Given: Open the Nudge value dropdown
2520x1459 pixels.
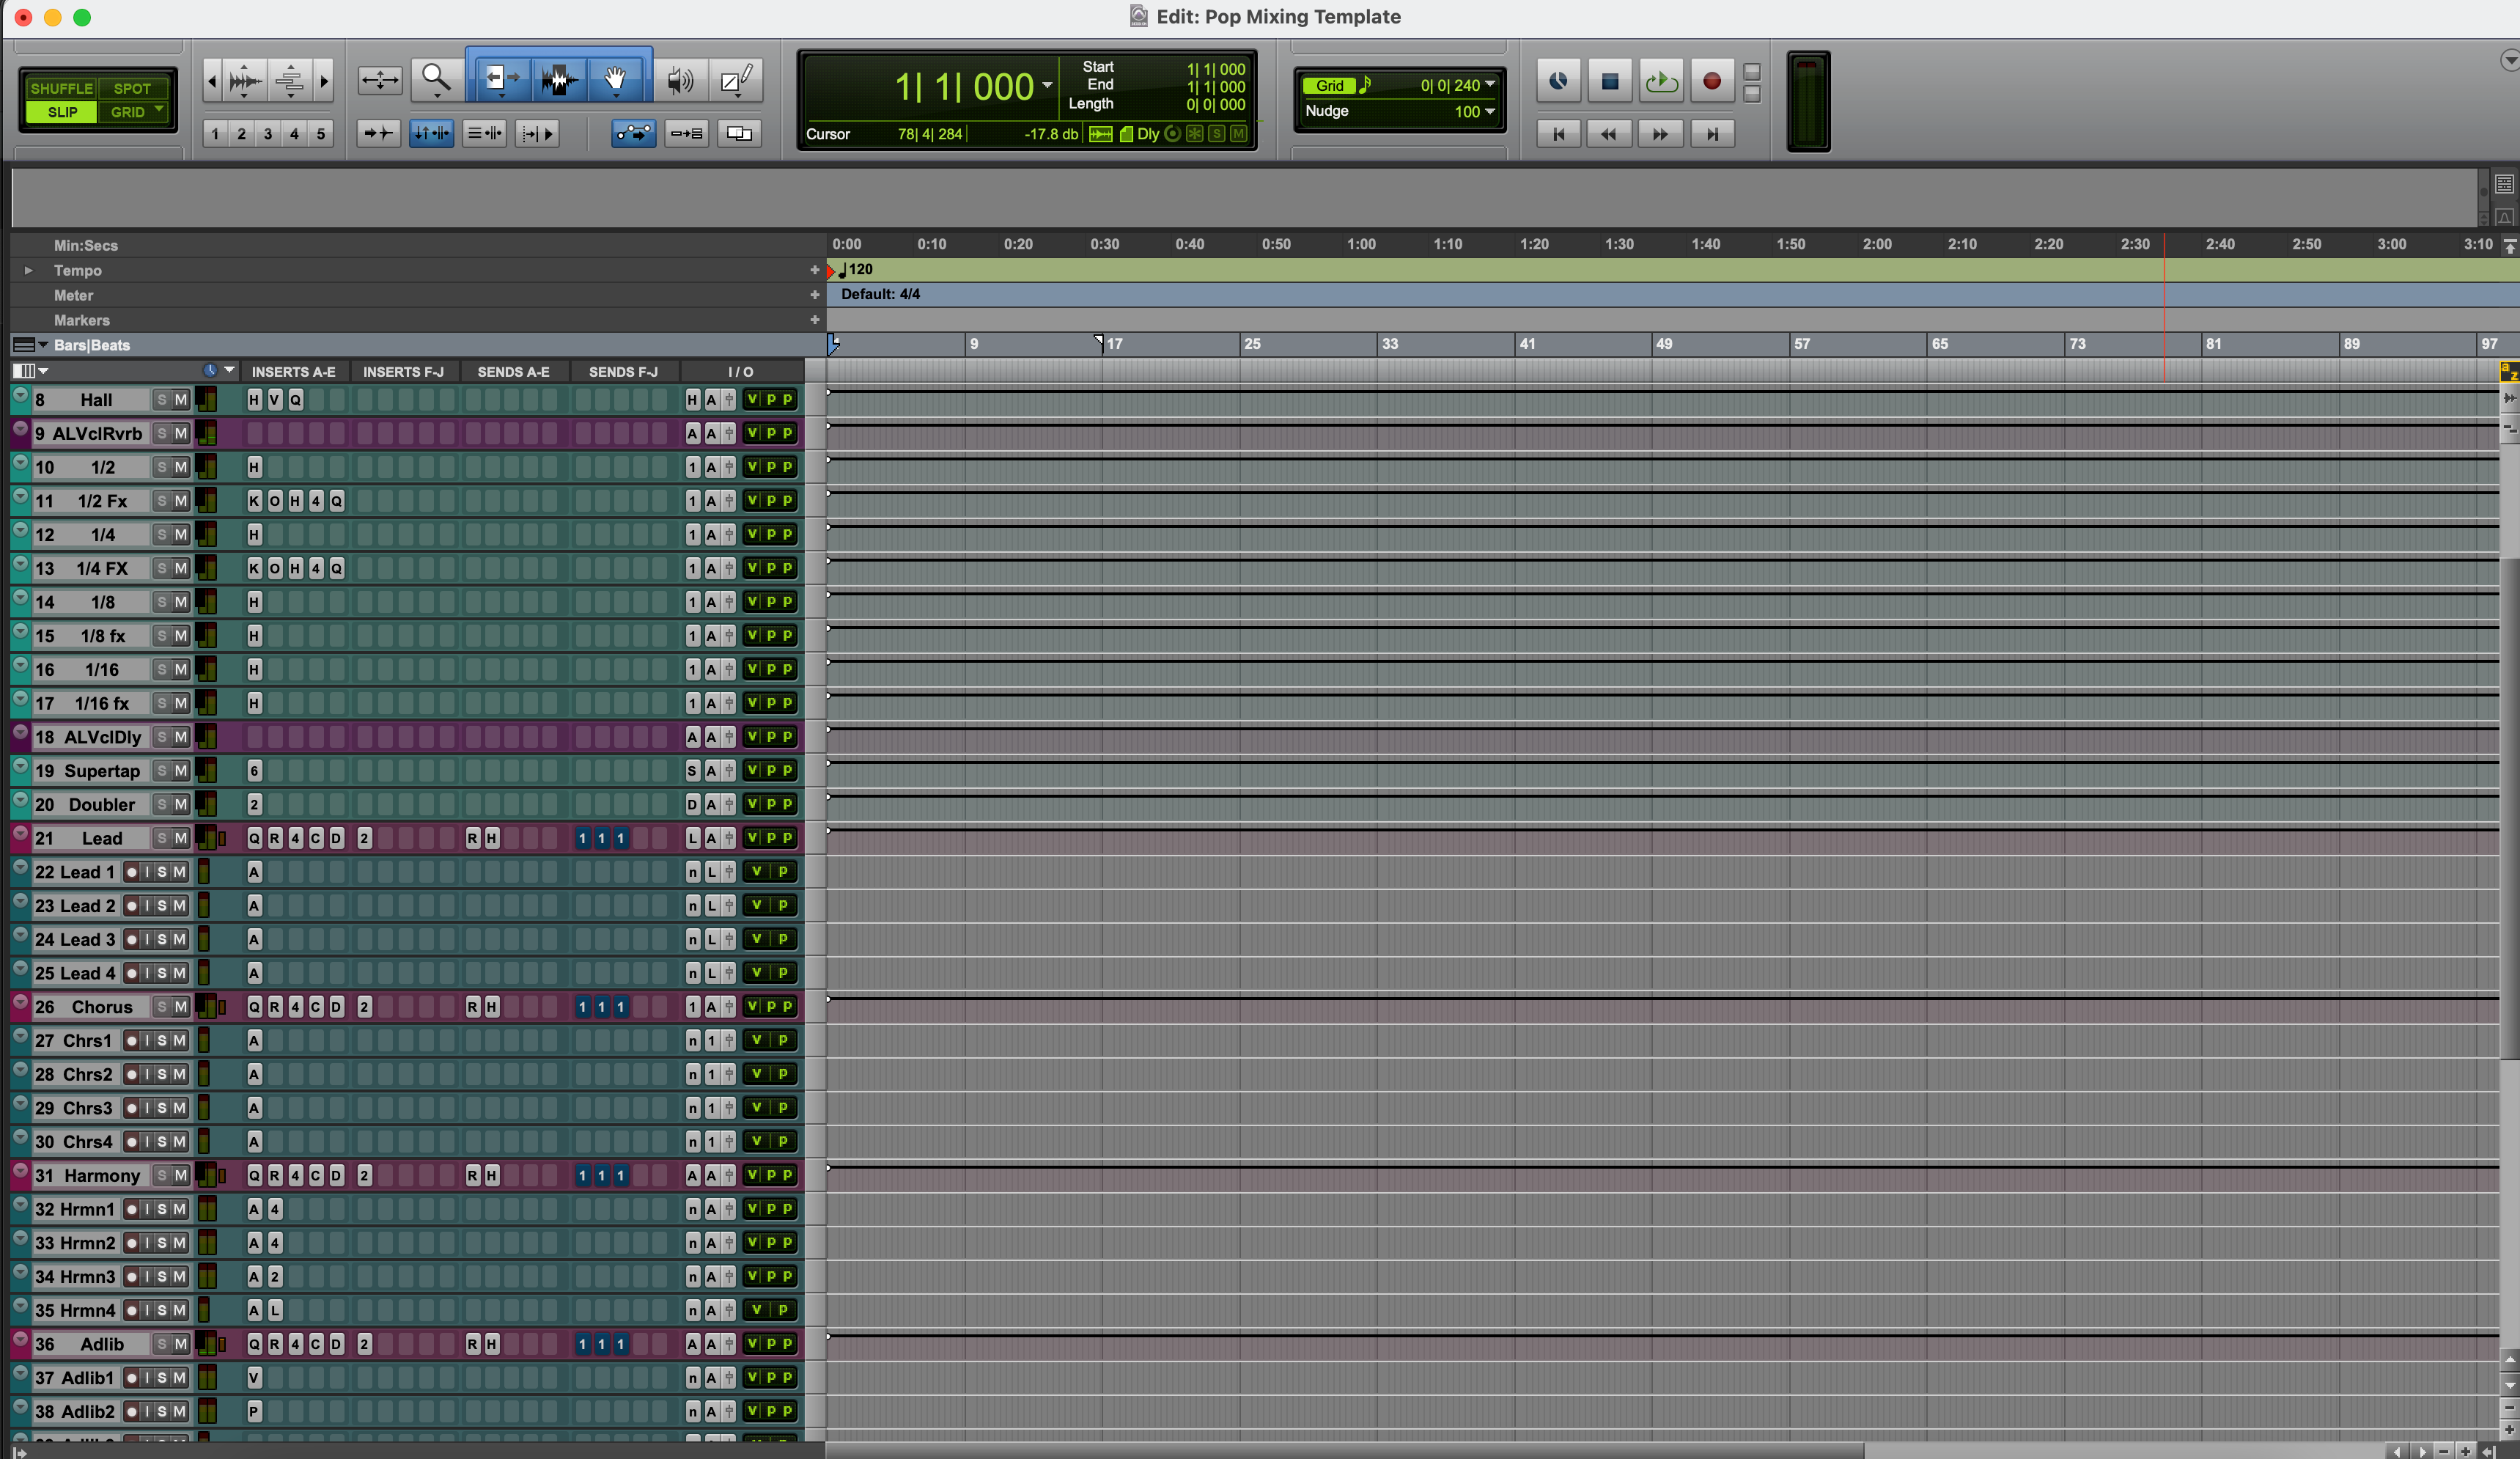Looking at the screenshot, I should [1490, 111].
